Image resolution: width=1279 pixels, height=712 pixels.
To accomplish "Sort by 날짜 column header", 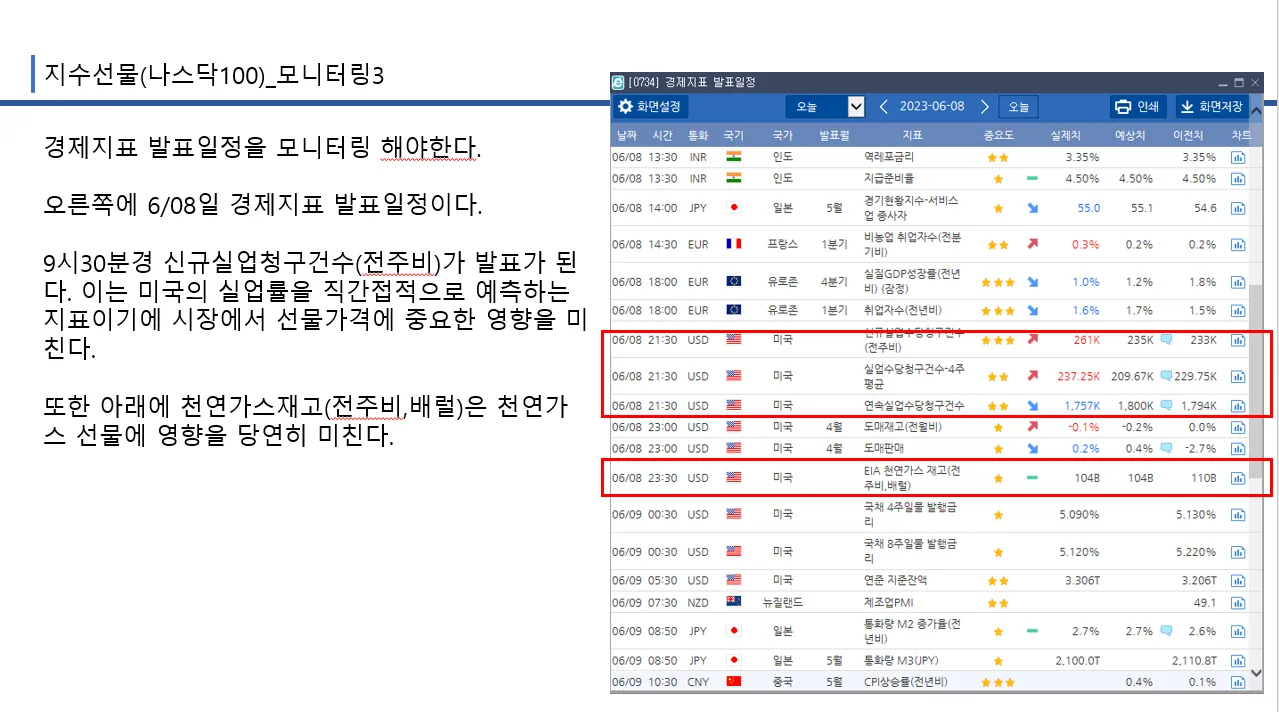I will pos(626,134).
